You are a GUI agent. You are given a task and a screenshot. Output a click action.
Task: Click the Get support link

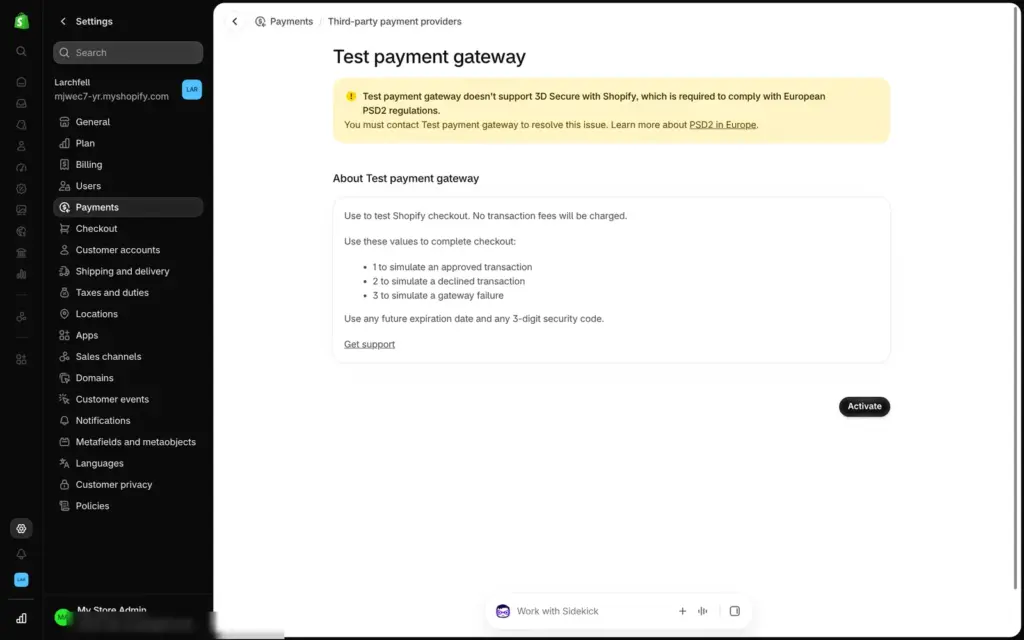[369, 344]
